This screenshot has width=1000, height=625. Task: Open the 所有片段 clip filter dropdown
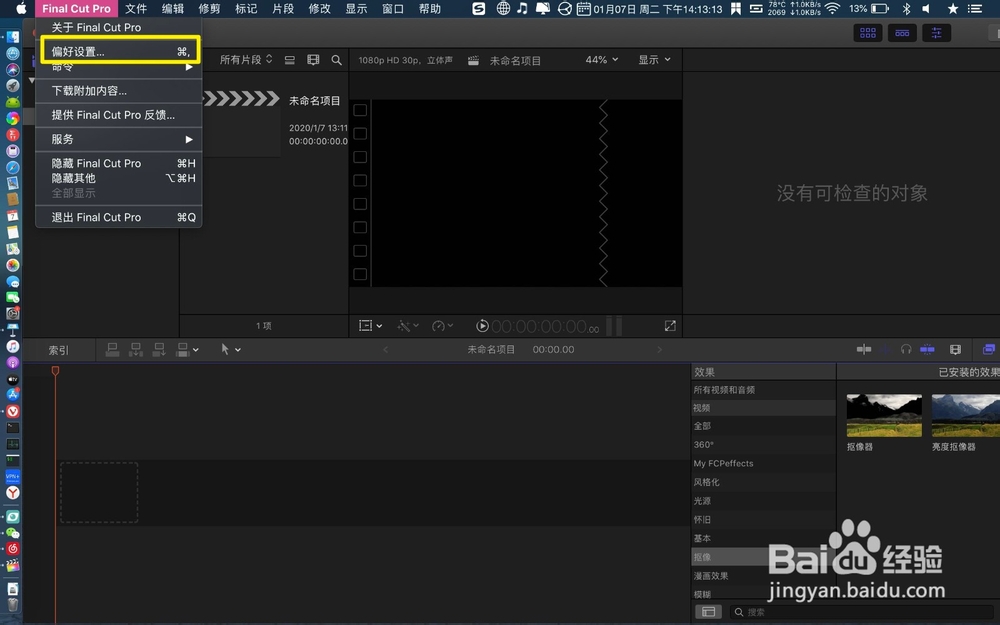coord(246,59)
